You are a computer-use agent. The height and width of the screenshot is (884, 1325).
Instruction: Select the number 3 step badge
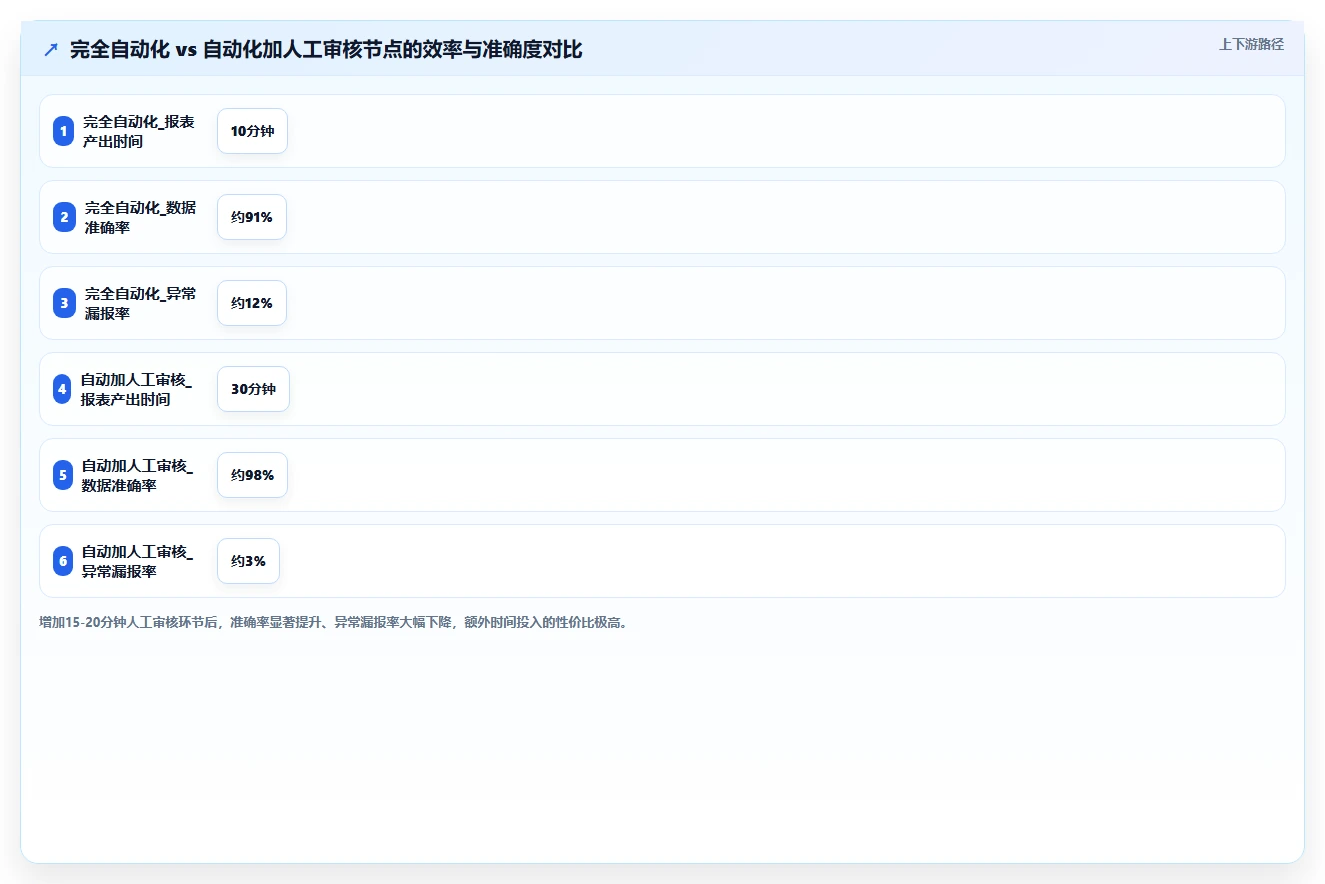click(x=64, y=303)
